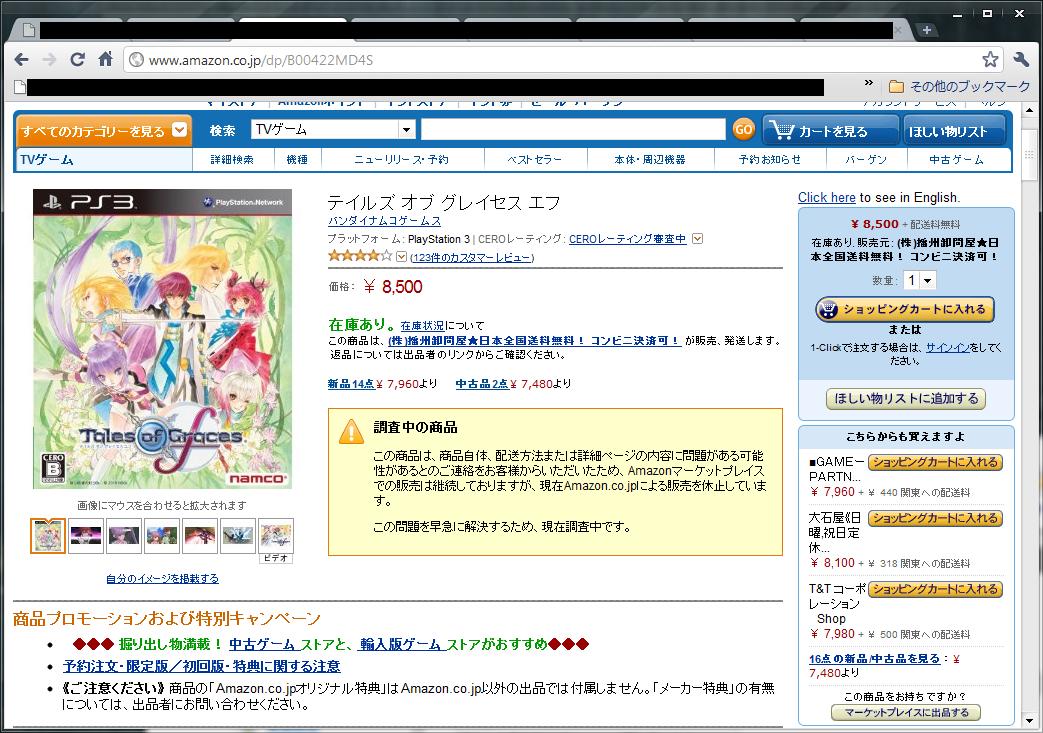Click マーケットプレイスに出品する button
Viewport: 1043px width, 733px height.
click(905, 712)
